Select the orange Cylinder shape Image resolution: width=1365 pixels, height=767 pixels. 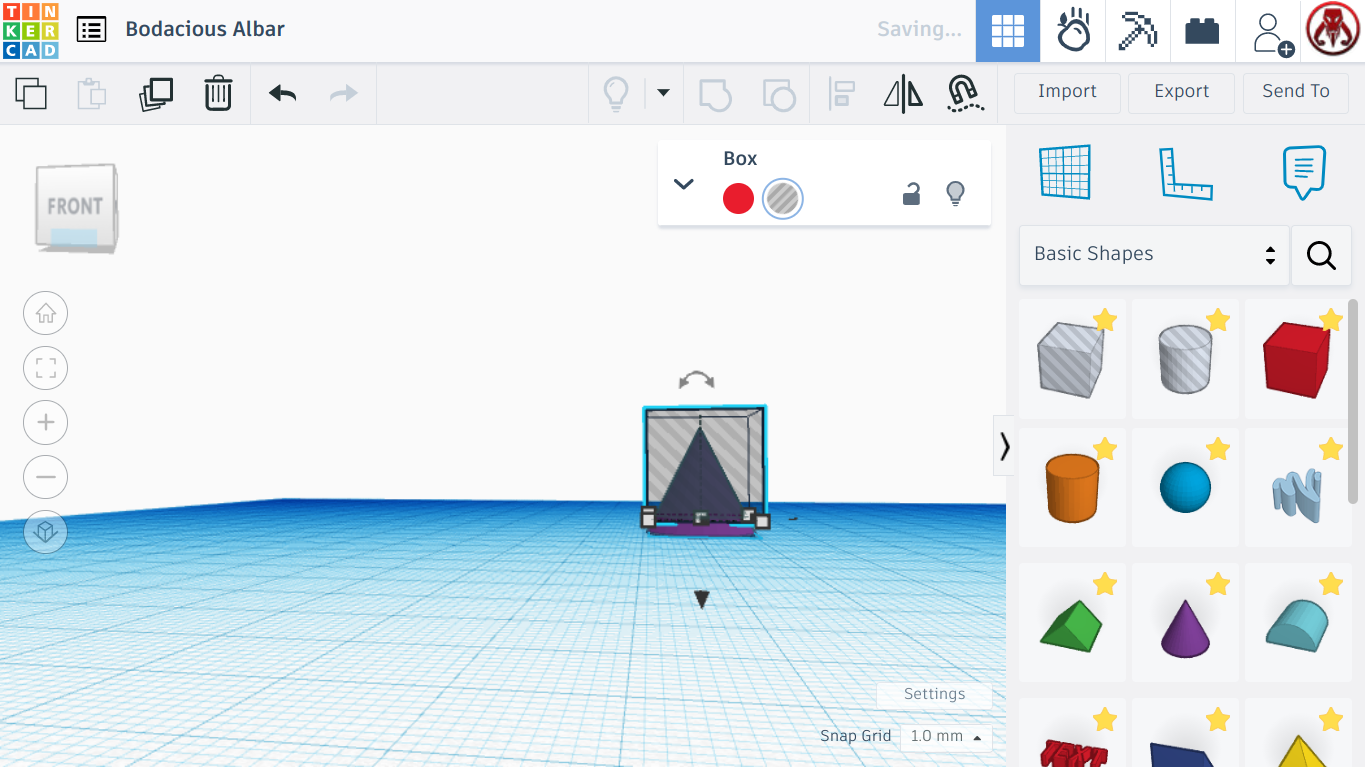point(1072,487)
